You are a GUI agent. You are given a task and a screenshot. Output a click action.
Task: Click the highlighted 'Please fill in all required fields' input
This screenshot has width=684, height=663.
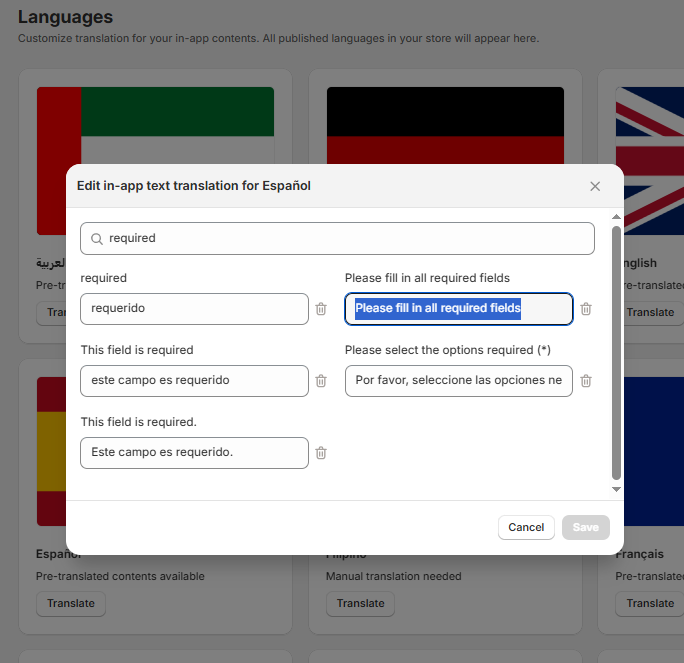[458, 309]
